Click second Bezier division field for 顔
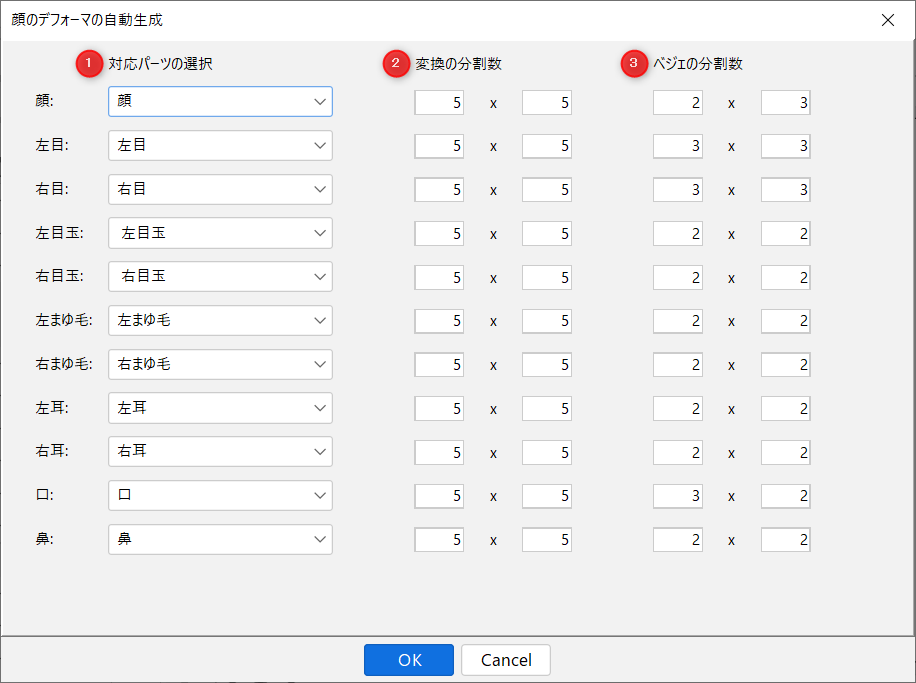916x683 pixels. click(x=785, y=103)
